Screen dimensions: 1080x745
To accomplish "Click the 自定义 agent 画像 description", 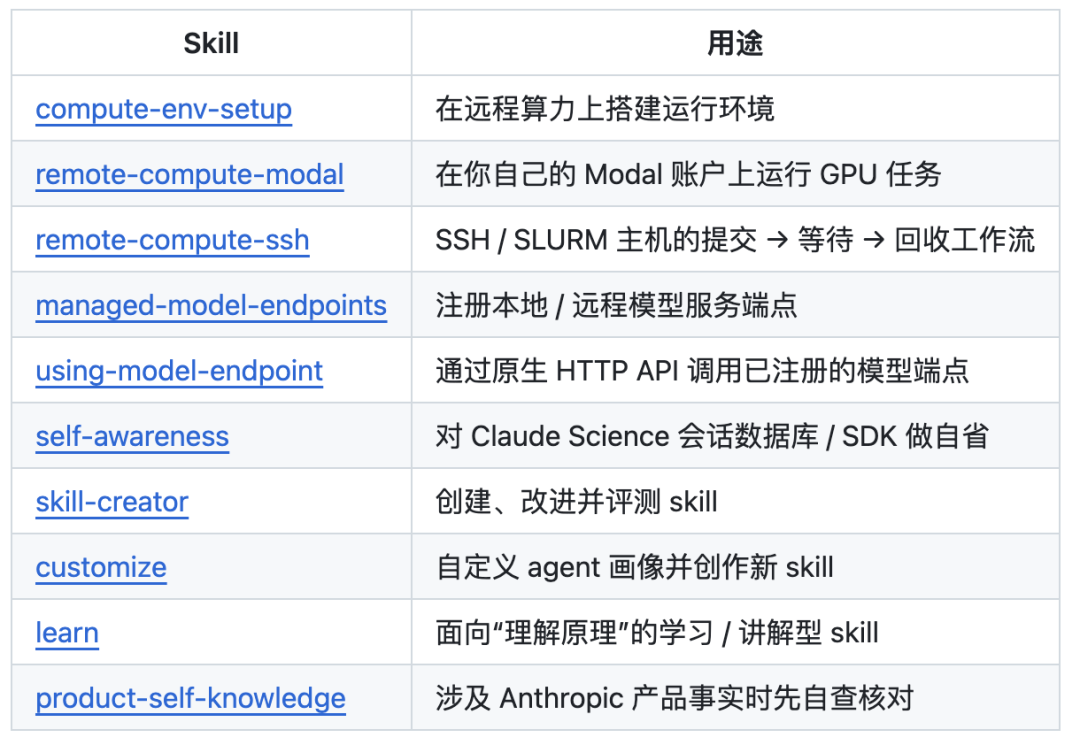I will pyautogui.click(x=634, y=567).
